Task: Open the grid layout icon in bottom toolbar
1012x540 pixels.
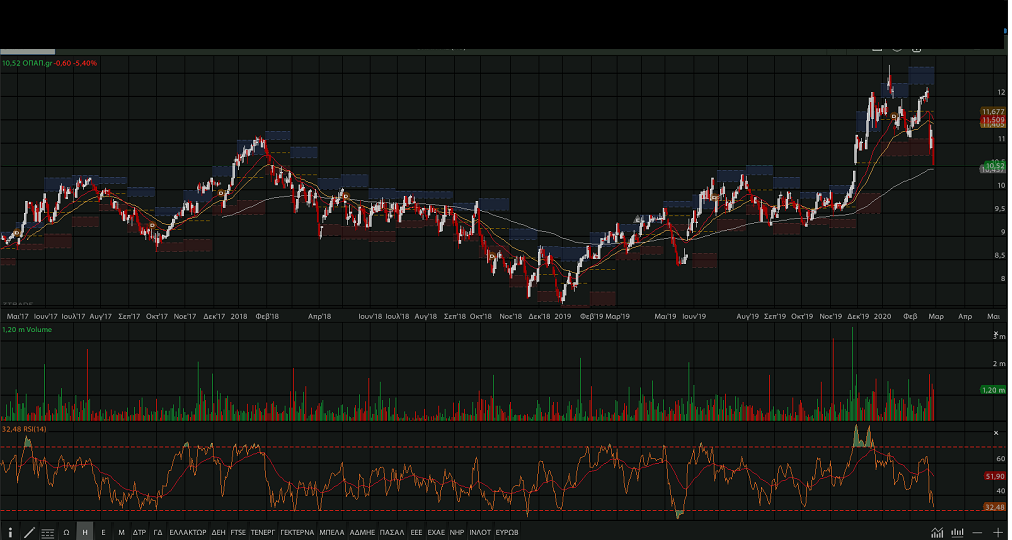Action: (x=47, y=533)
